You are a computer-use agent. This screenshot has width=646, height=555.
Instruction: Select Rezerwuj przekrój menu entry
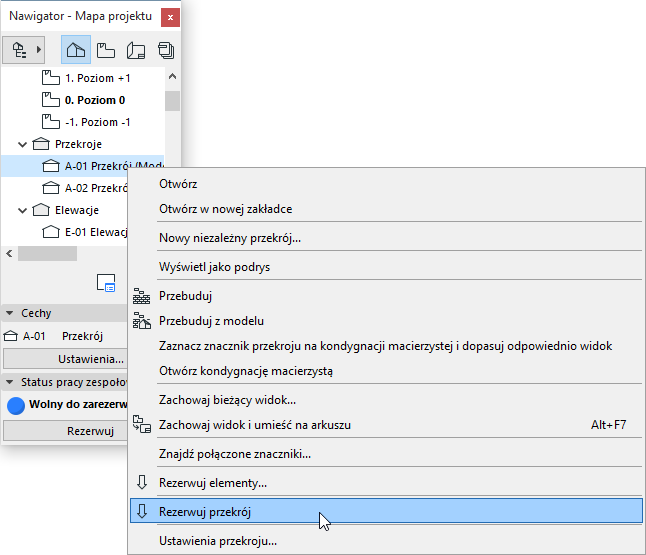point(386,511)
